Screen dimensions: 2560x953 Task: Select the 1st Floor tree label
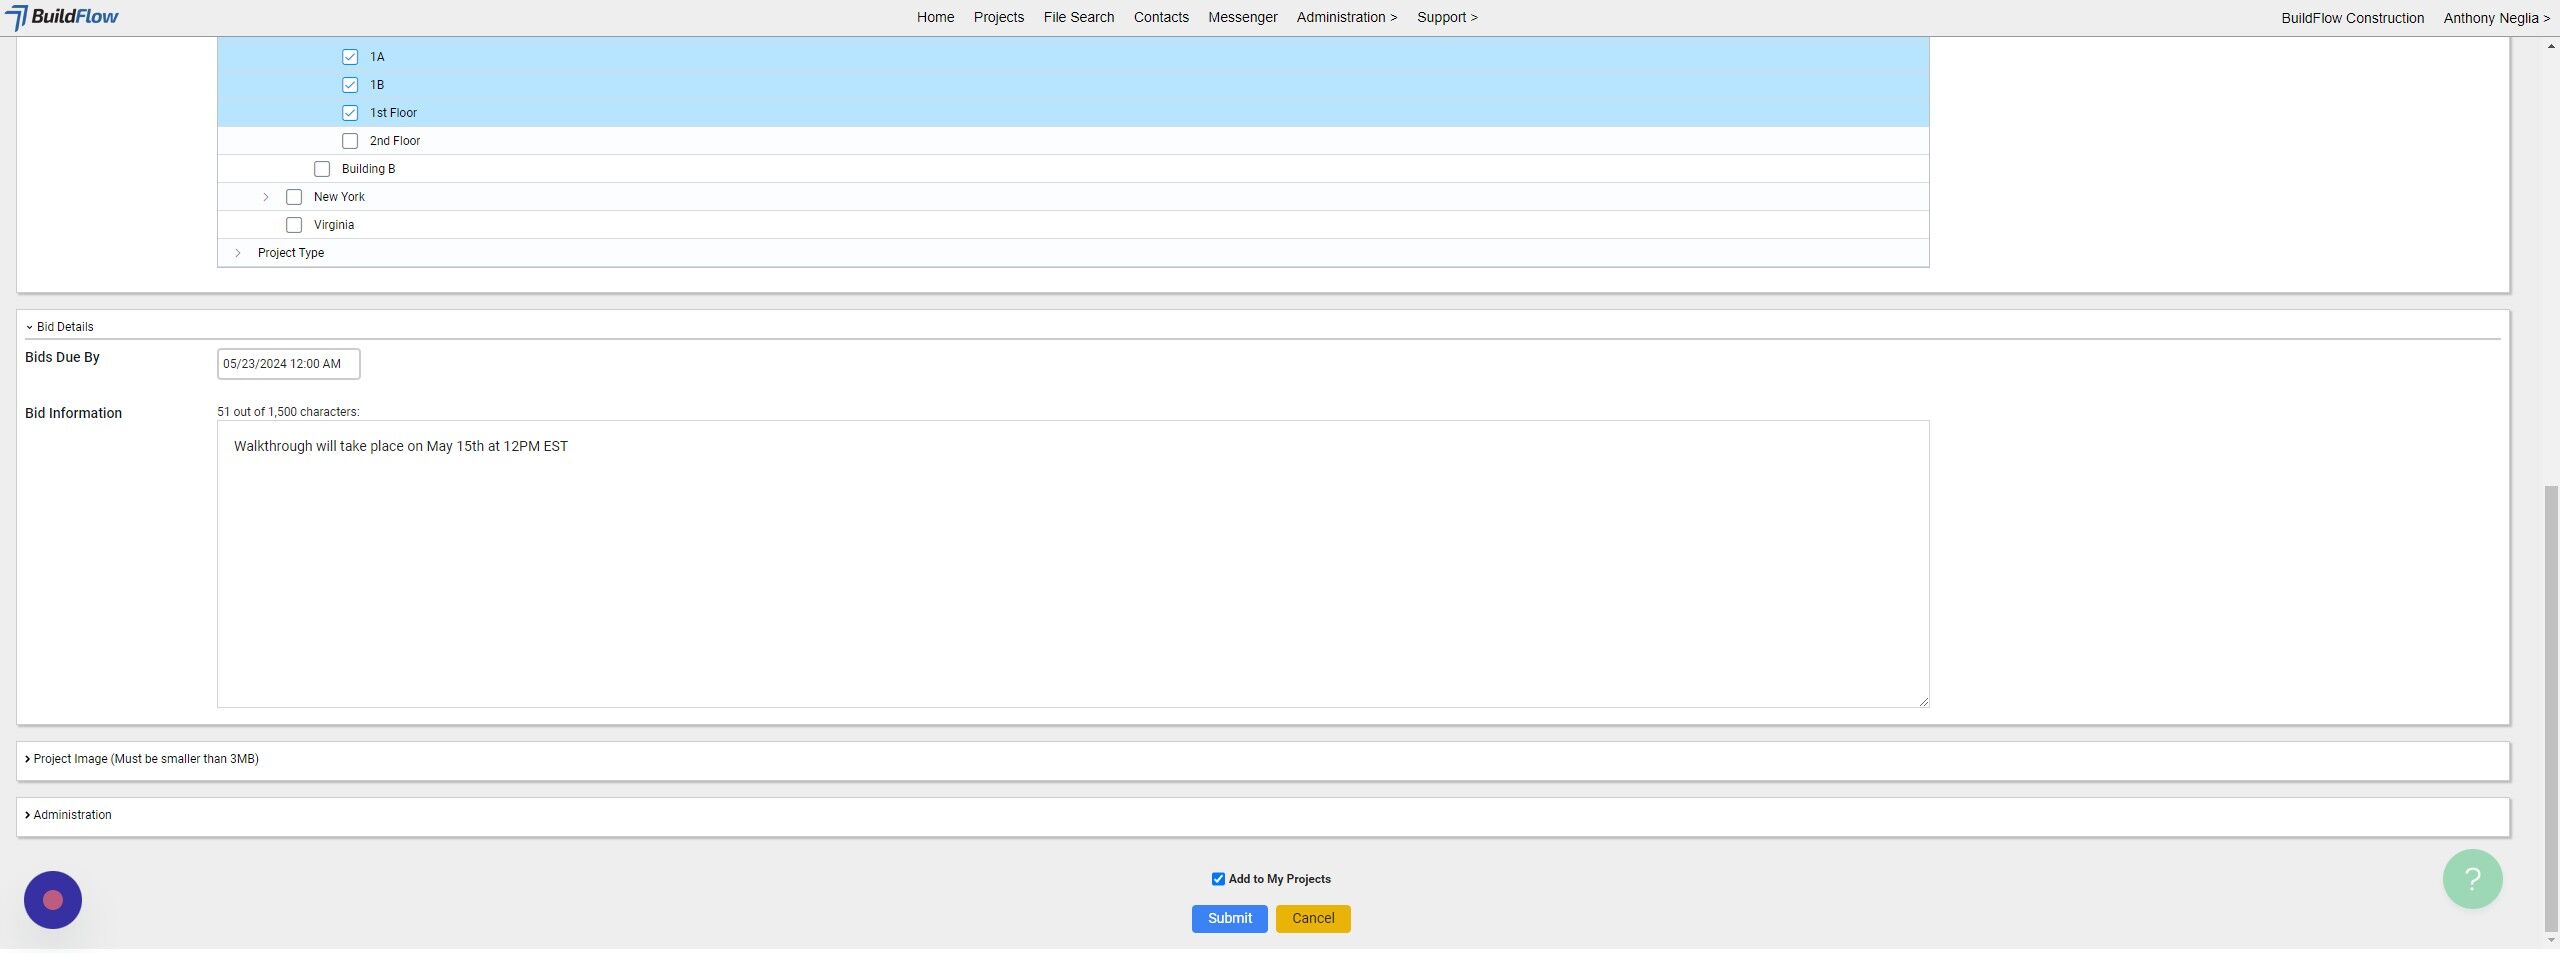click(x=393, y=113)
